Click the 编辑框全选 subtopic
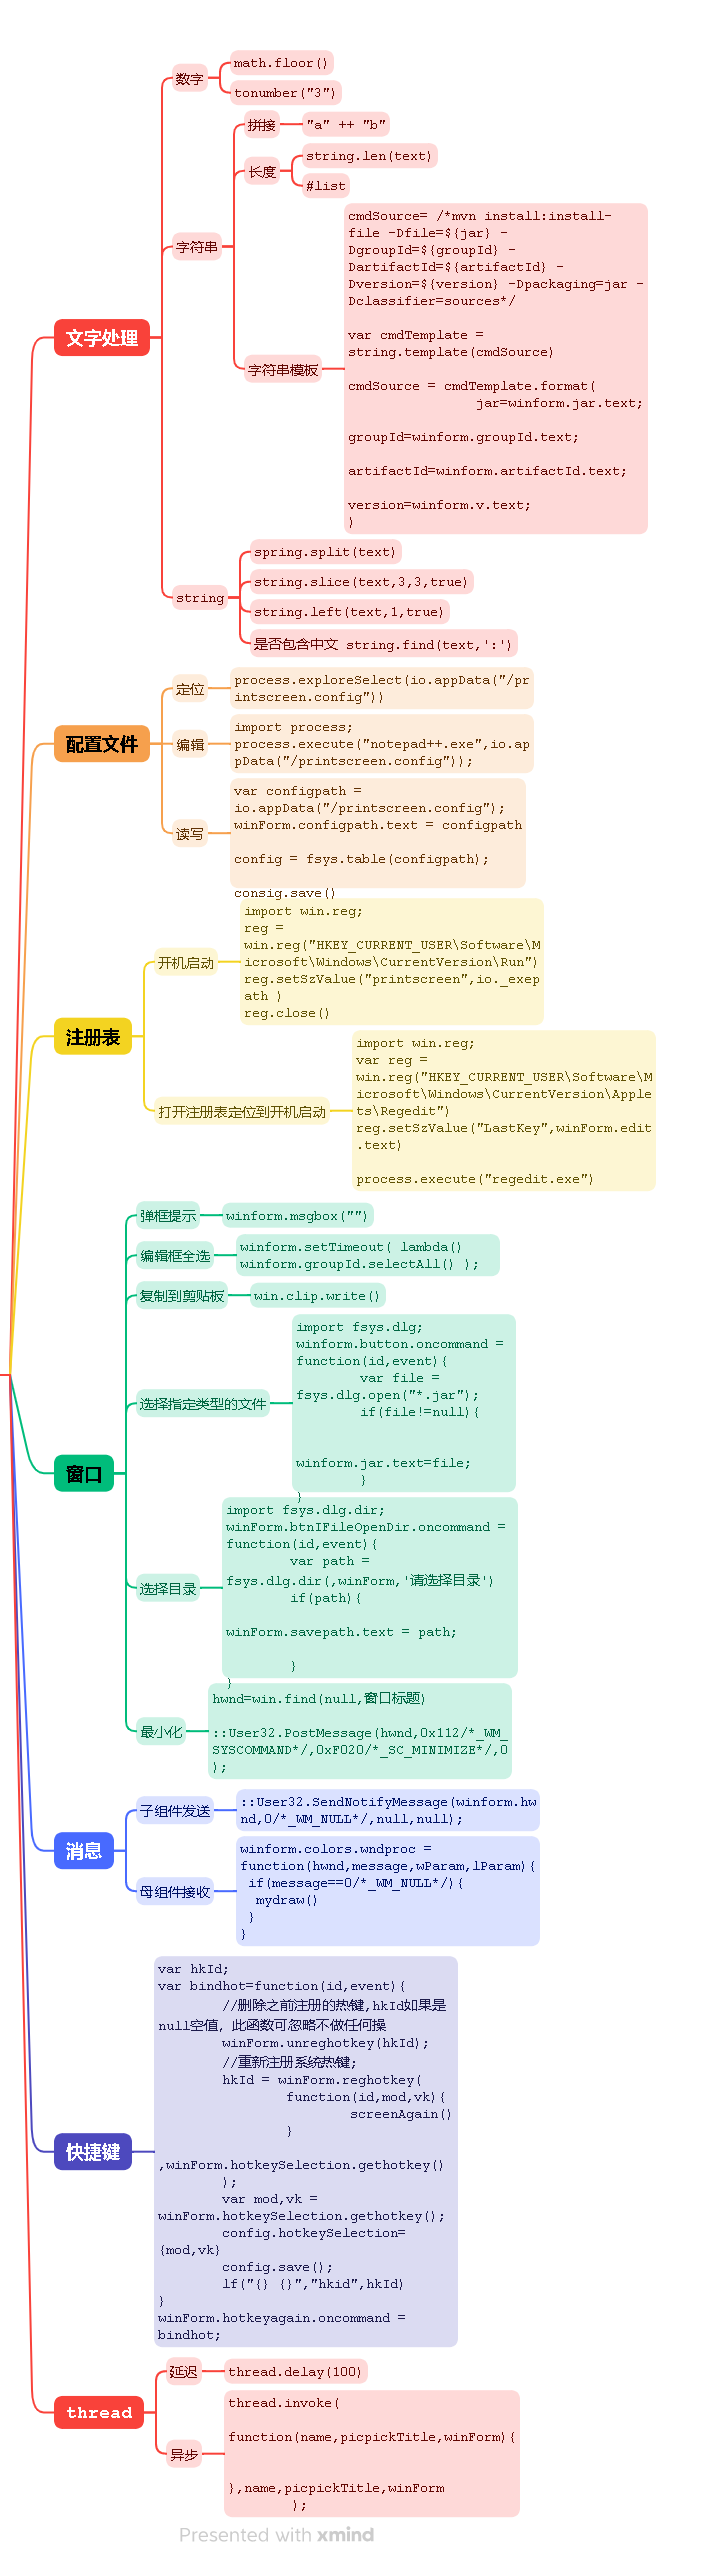 [175, 1256]
